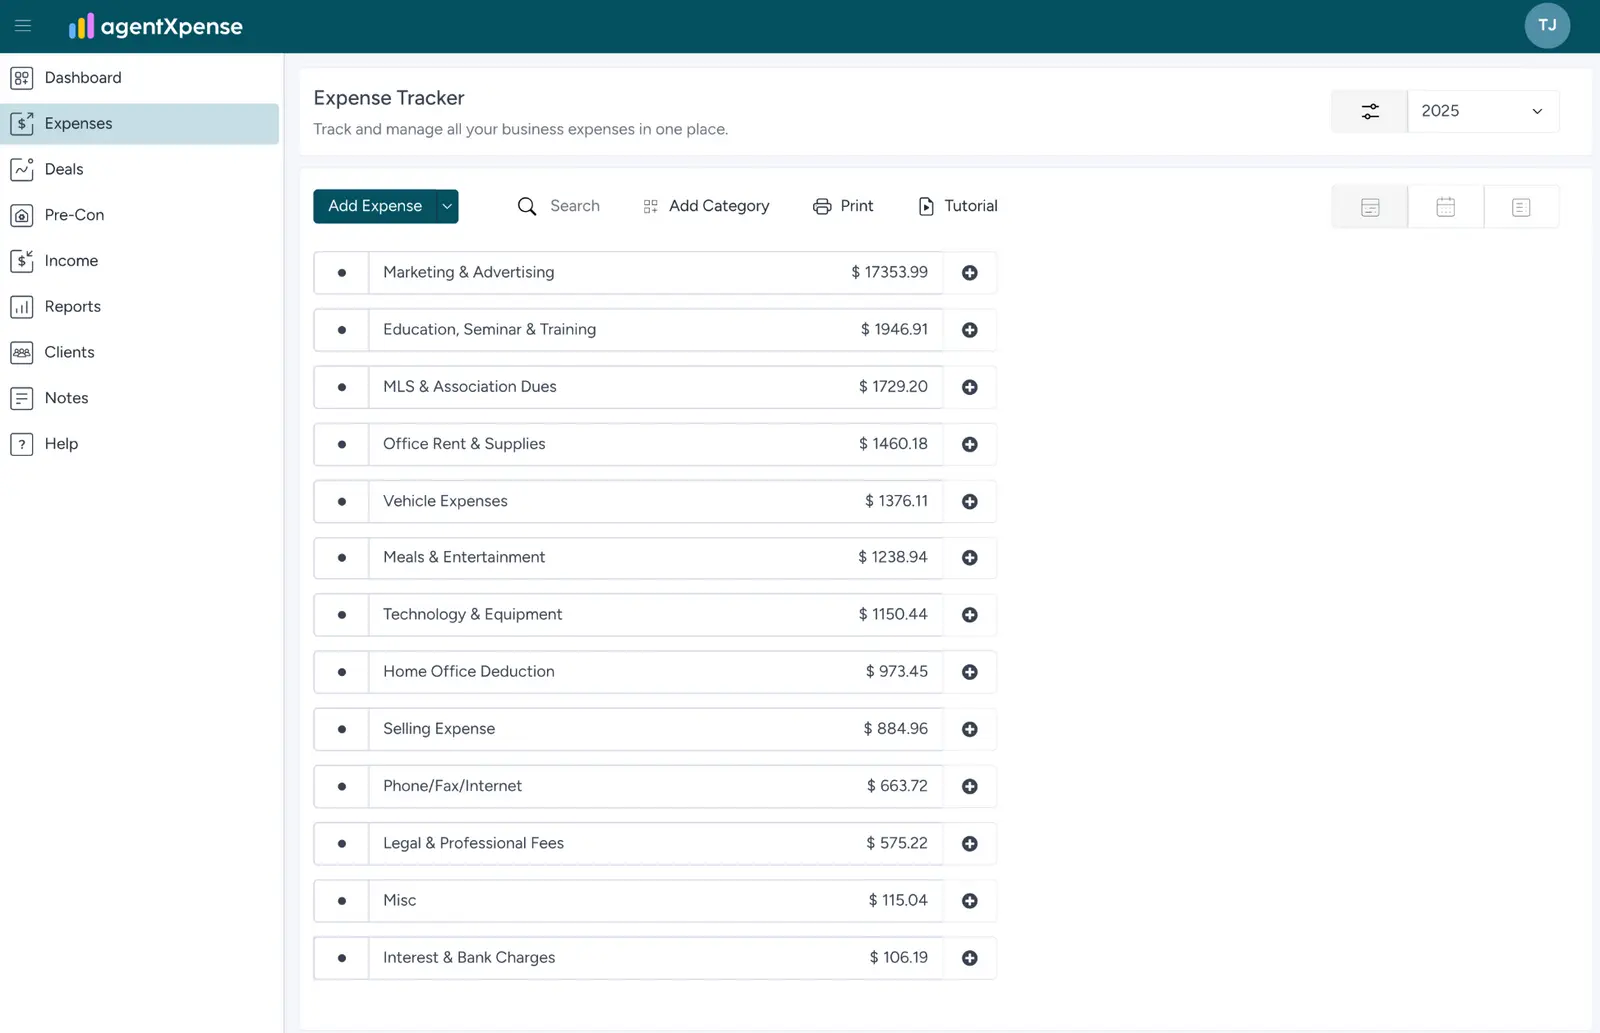1600x1033 pixels.
Task: Open the TJ user avatar menu
Action: (1547, 26)
